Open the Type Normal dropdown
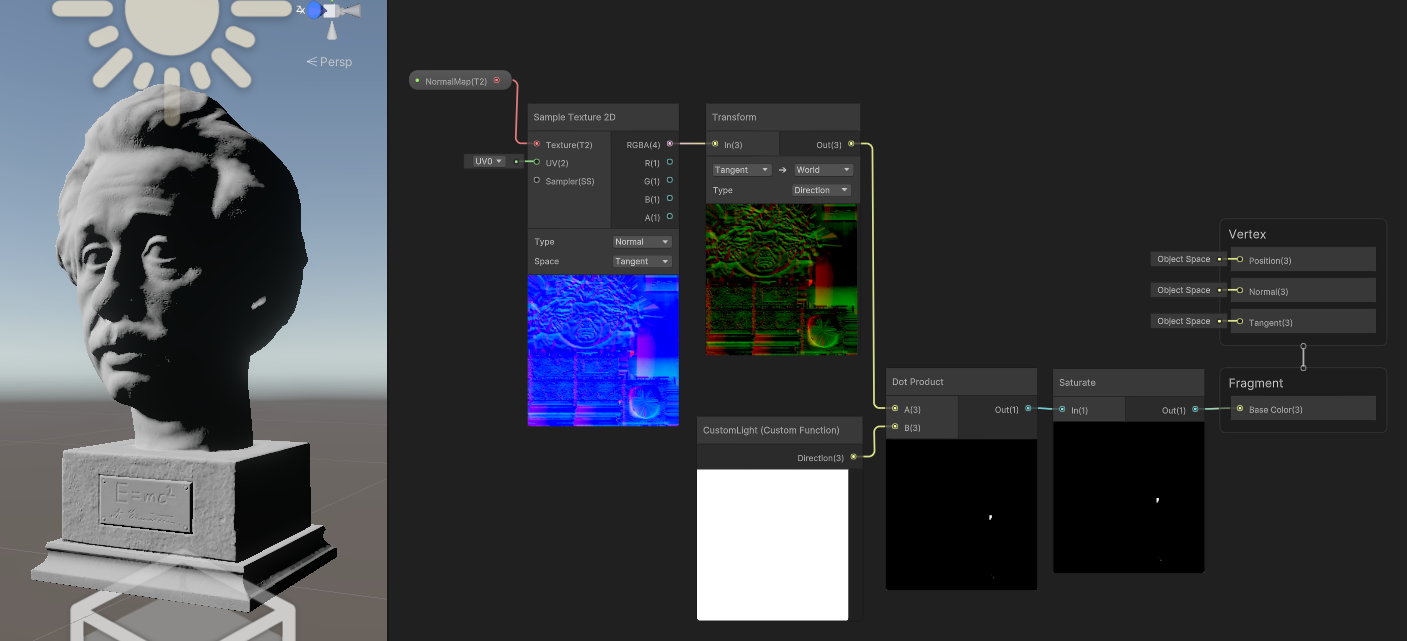 pos(642,242)
